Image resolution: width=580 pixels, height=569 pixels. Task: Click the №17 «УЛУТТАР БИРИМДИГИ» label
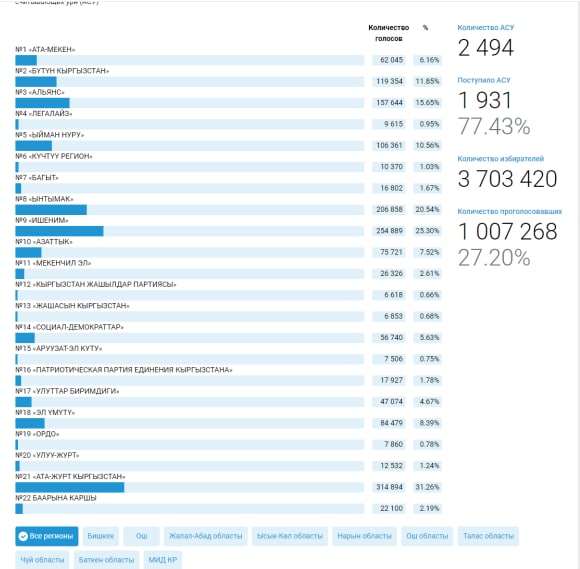(x=67, y=391)
